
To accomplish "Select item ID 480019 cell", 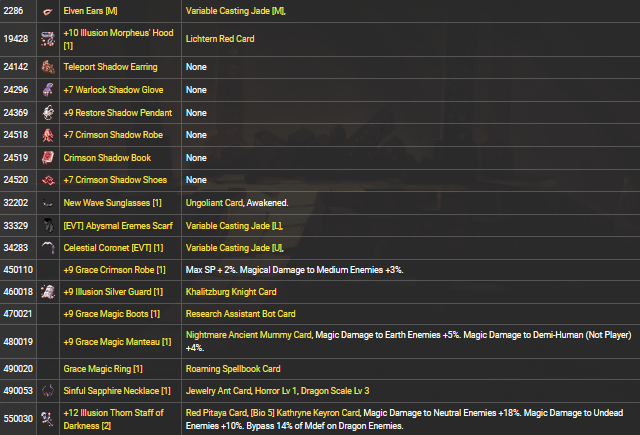I will [x=18, y=342].
